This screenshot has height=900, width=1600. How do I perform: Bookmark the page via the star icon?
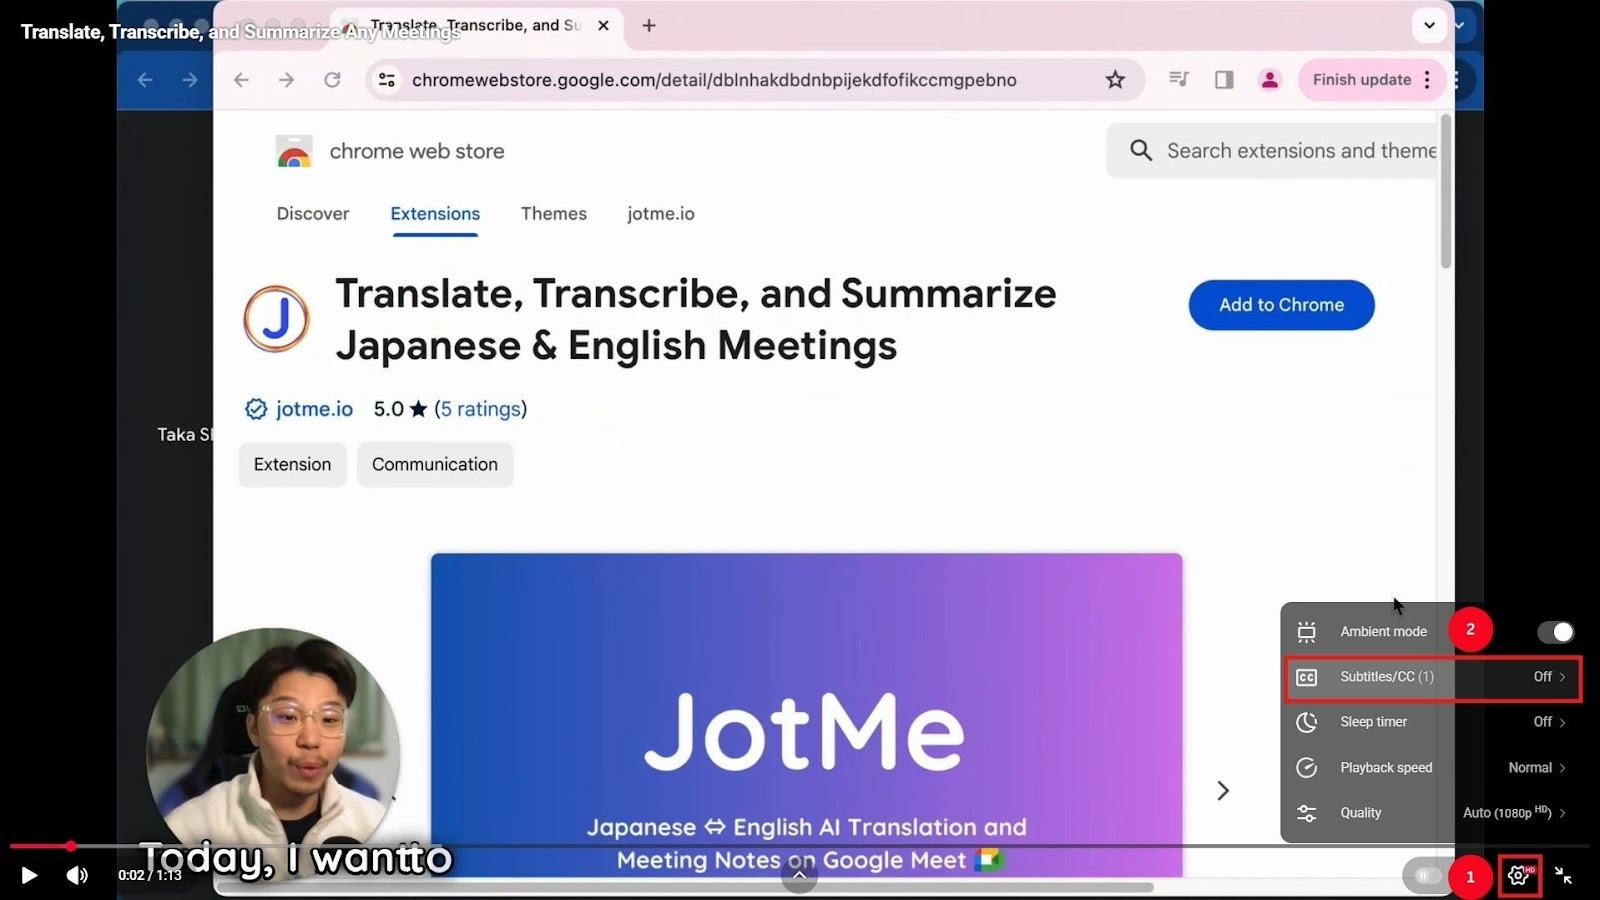click(1115, 80)
